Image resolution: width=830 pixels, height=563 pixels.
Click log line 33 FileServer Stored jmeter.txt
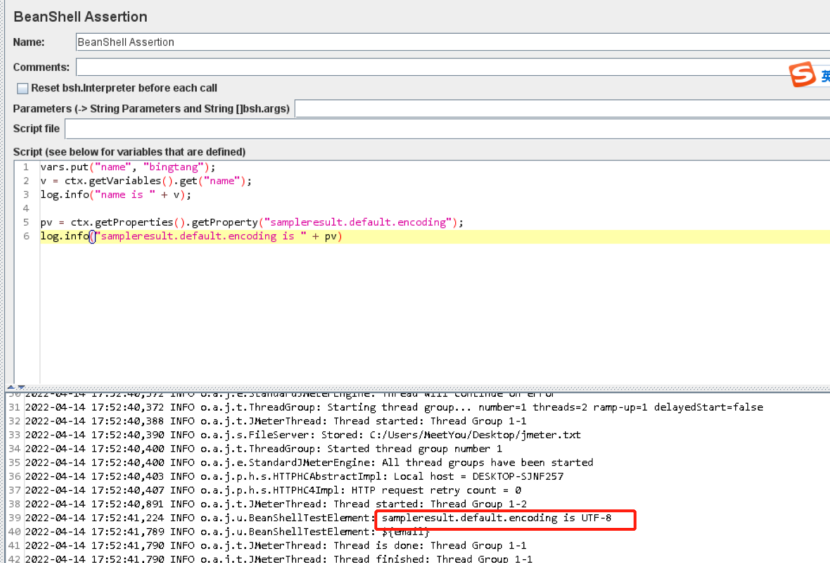pos(303,435)
